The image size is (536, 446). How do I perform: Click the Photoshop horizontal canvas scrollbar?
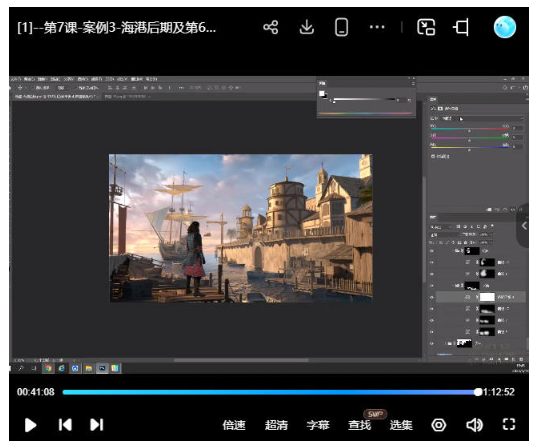241,360
